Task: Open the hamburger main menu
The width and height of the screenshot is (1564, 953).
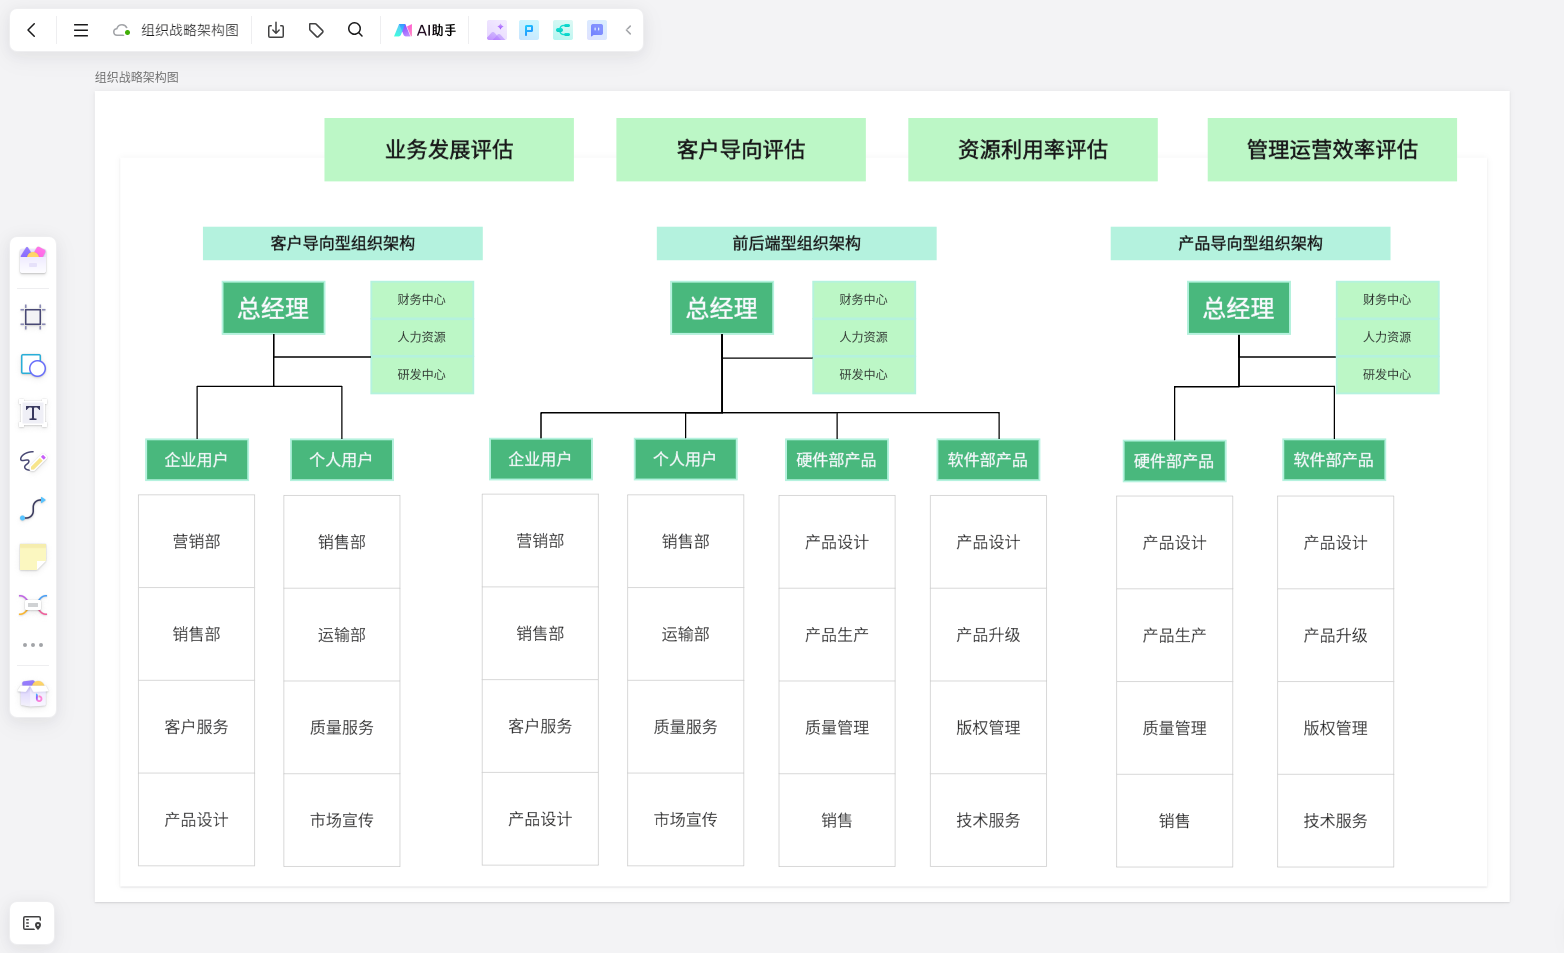Action: click(81, 30)
